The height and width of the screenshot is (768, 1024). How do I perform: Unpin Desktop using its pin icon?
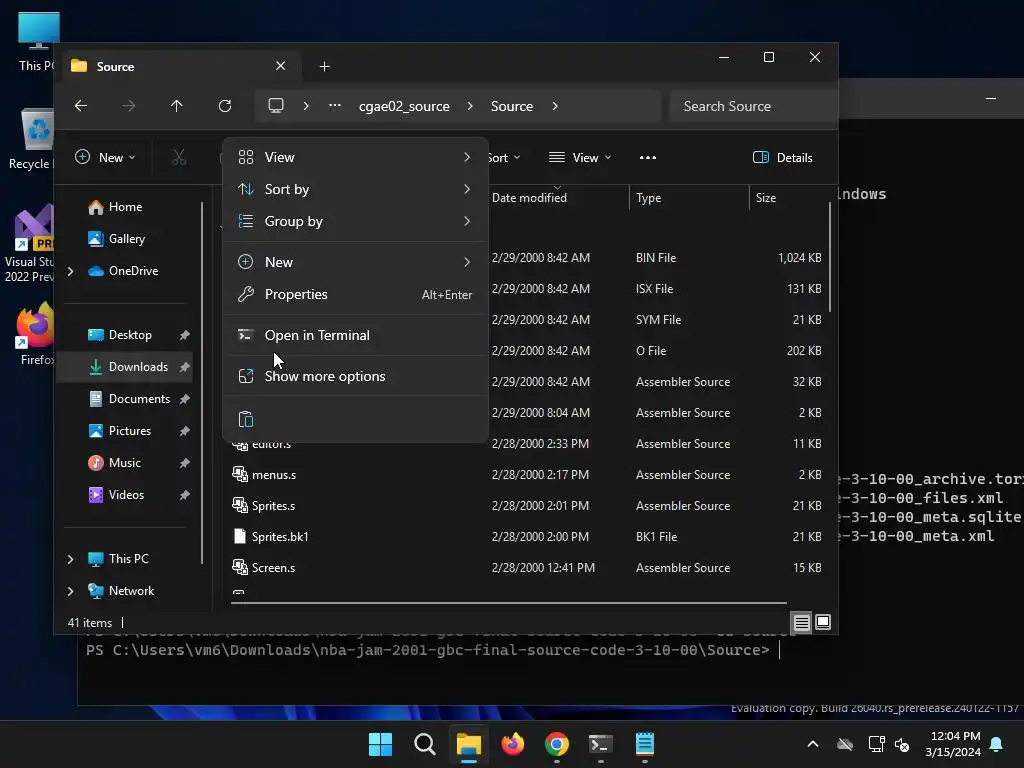[x=185, y=335]
